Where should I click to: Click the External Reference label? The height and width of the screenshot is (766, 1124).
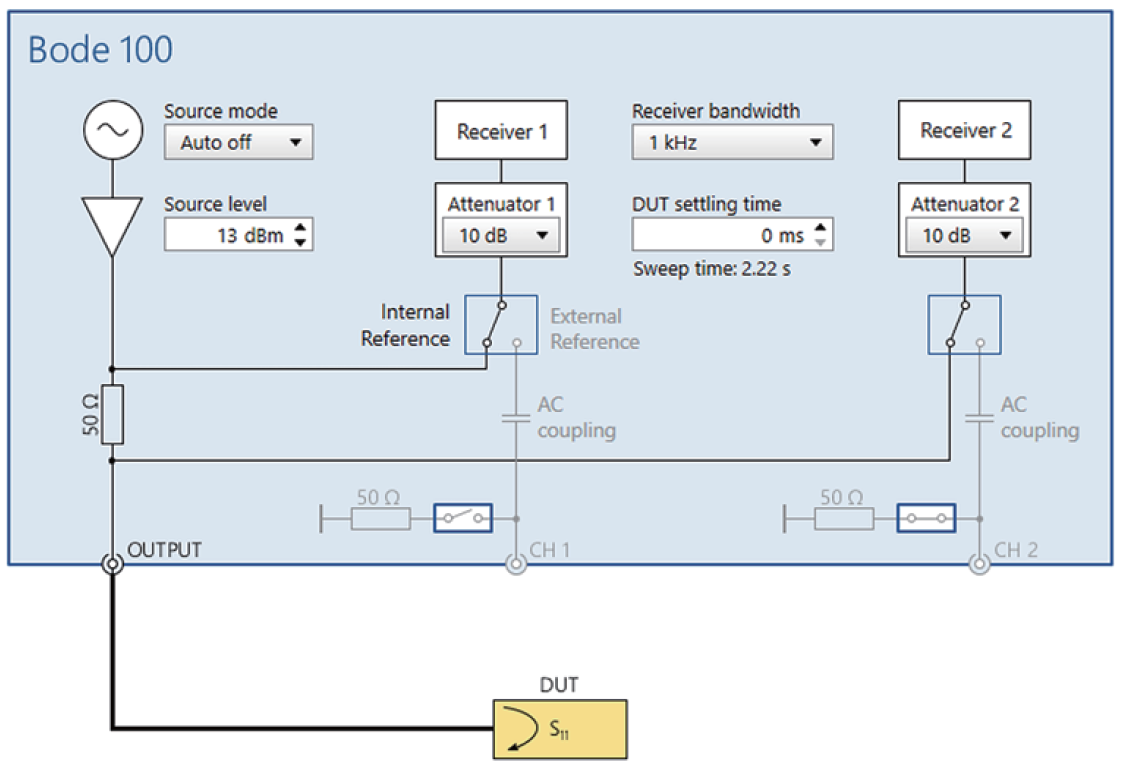[595, 329]
